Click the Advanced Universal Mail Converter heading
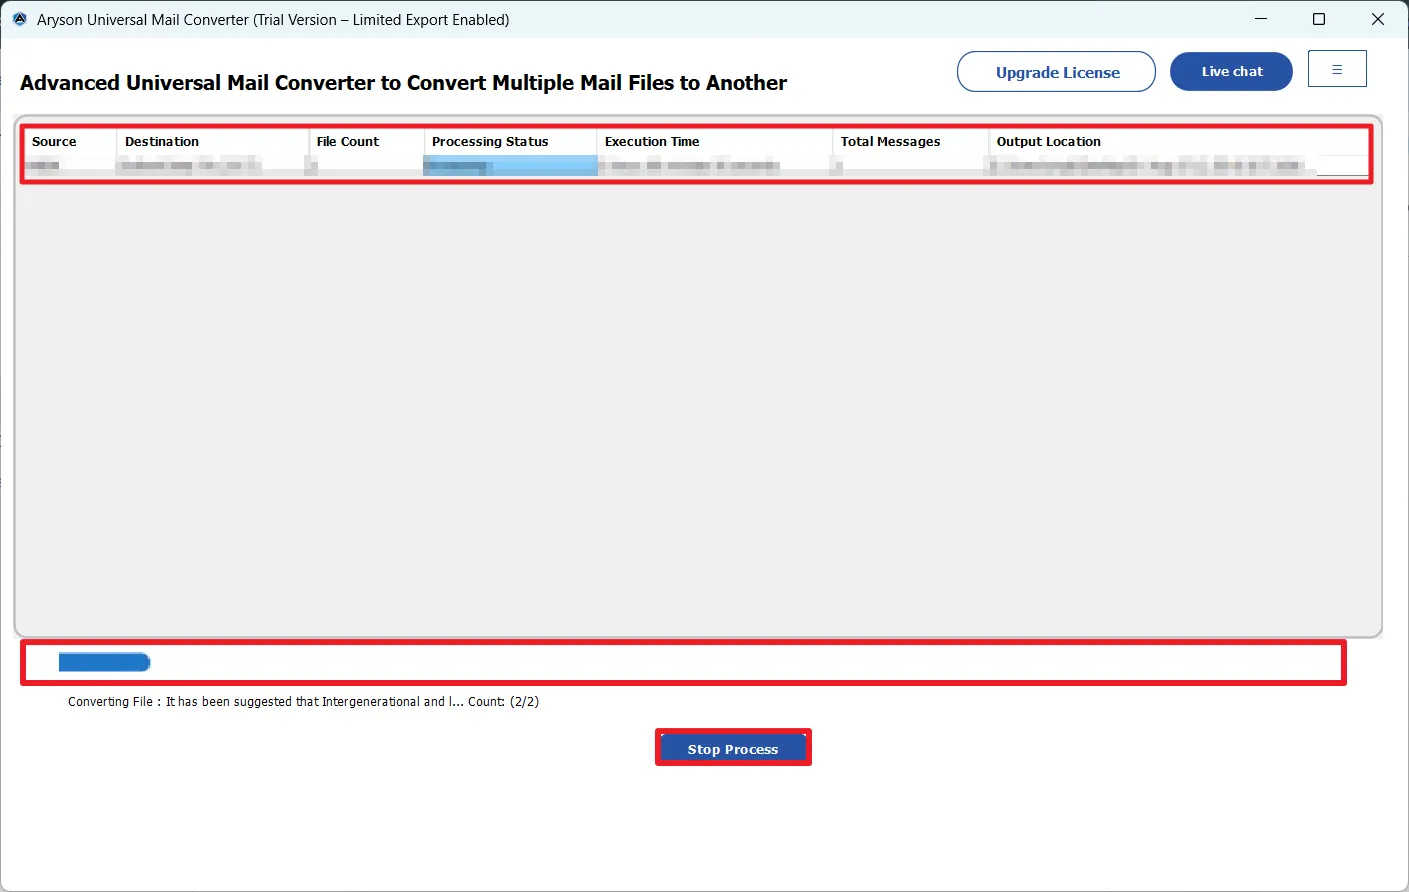 (x=403, y=83)
